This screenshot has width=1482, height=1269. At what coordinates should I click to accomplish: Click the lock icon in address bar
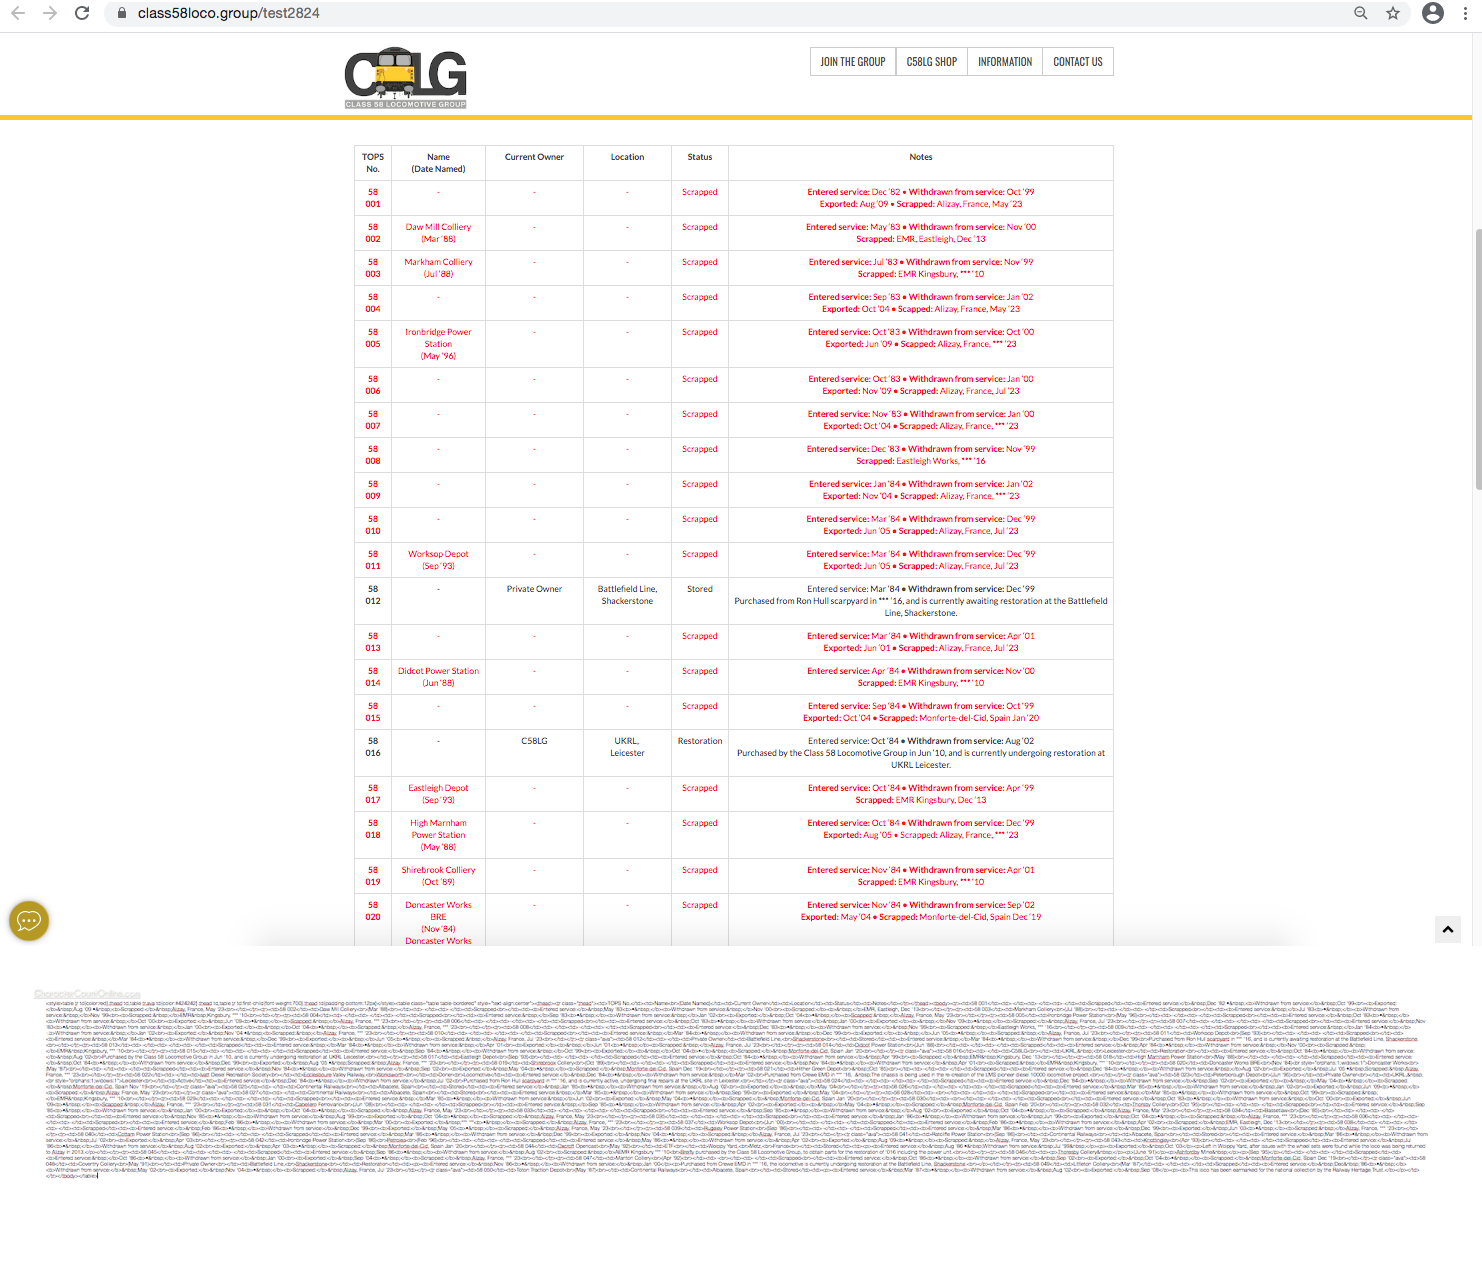(122, 13)
